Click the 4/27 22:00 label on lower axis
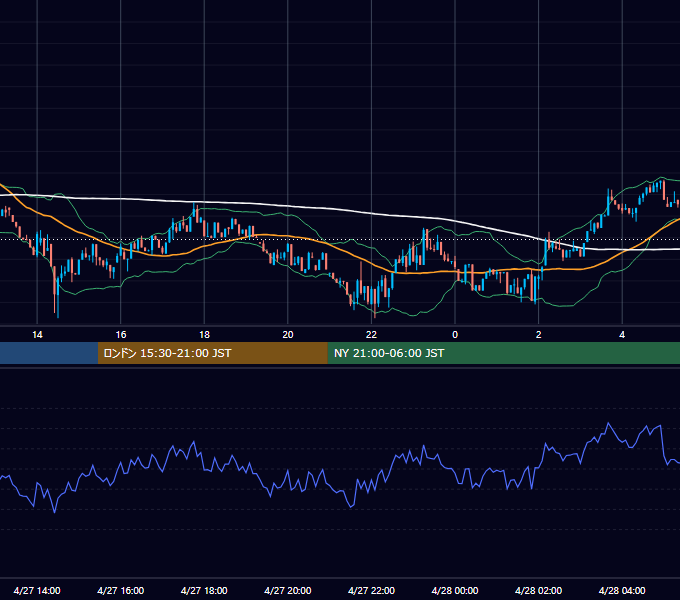The image size is (680, 600). pyautogui.click(x=371, y=590)
